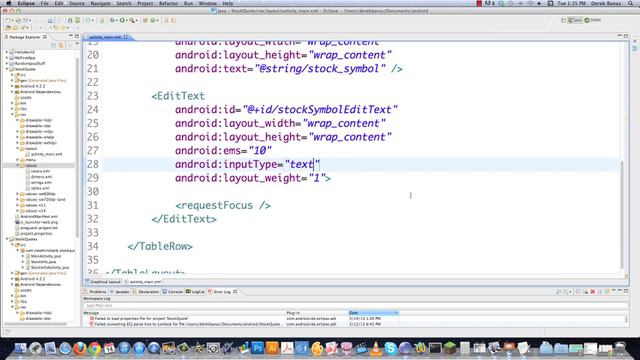640x360 pixels.
Task: Click in the Error Log filter text field
Action: [x=355, y=305]
